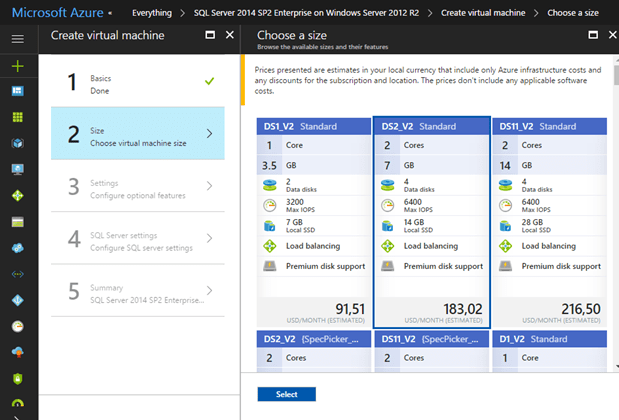This screenshot has width=619, height=420.
Task: Click the green checkmark beside Basics step
Action: coord(210,81)
